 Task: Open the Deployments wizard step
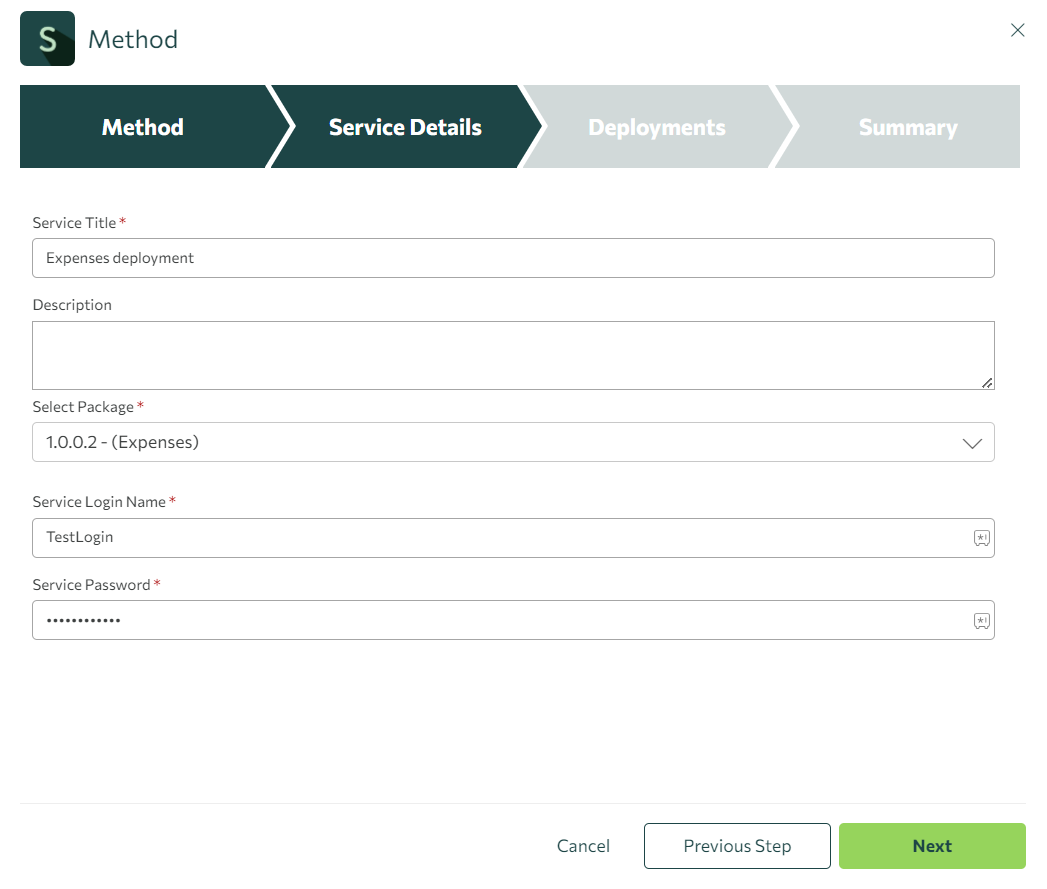656,127
